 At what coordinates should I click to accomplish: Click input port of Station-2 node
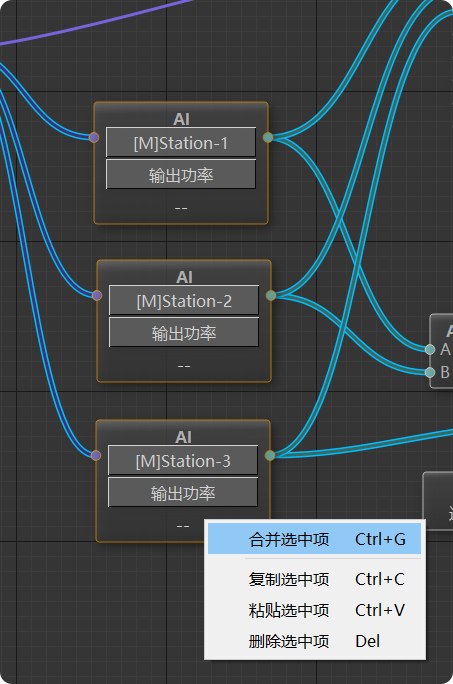(x=97, y=295)
